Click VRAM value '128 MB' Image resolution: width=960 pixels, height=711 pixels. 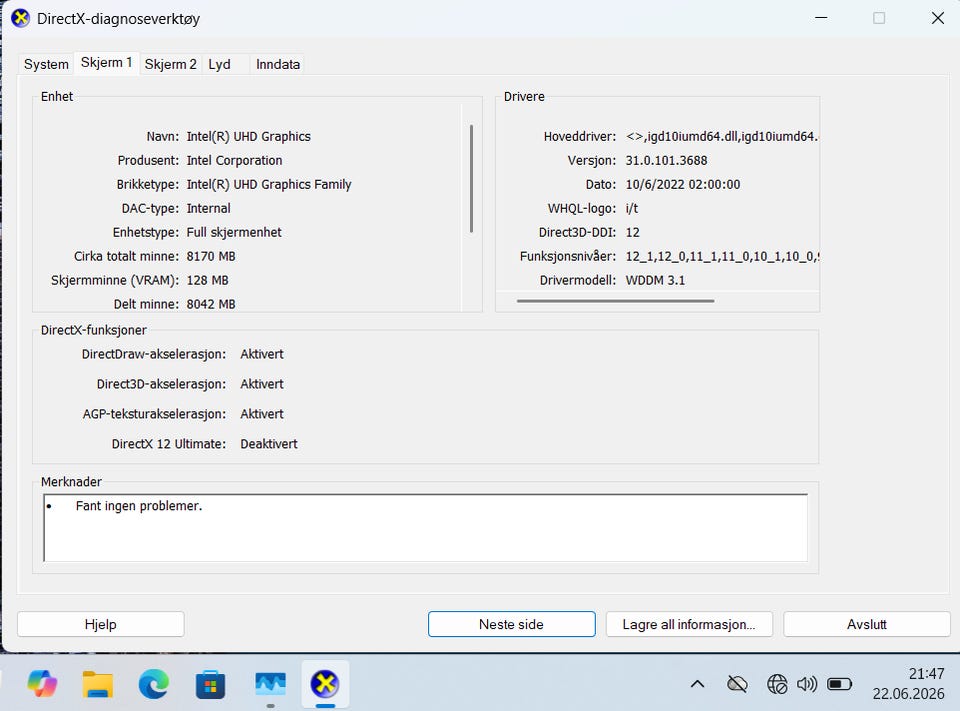pyautogui.click(x=207, y=280)
